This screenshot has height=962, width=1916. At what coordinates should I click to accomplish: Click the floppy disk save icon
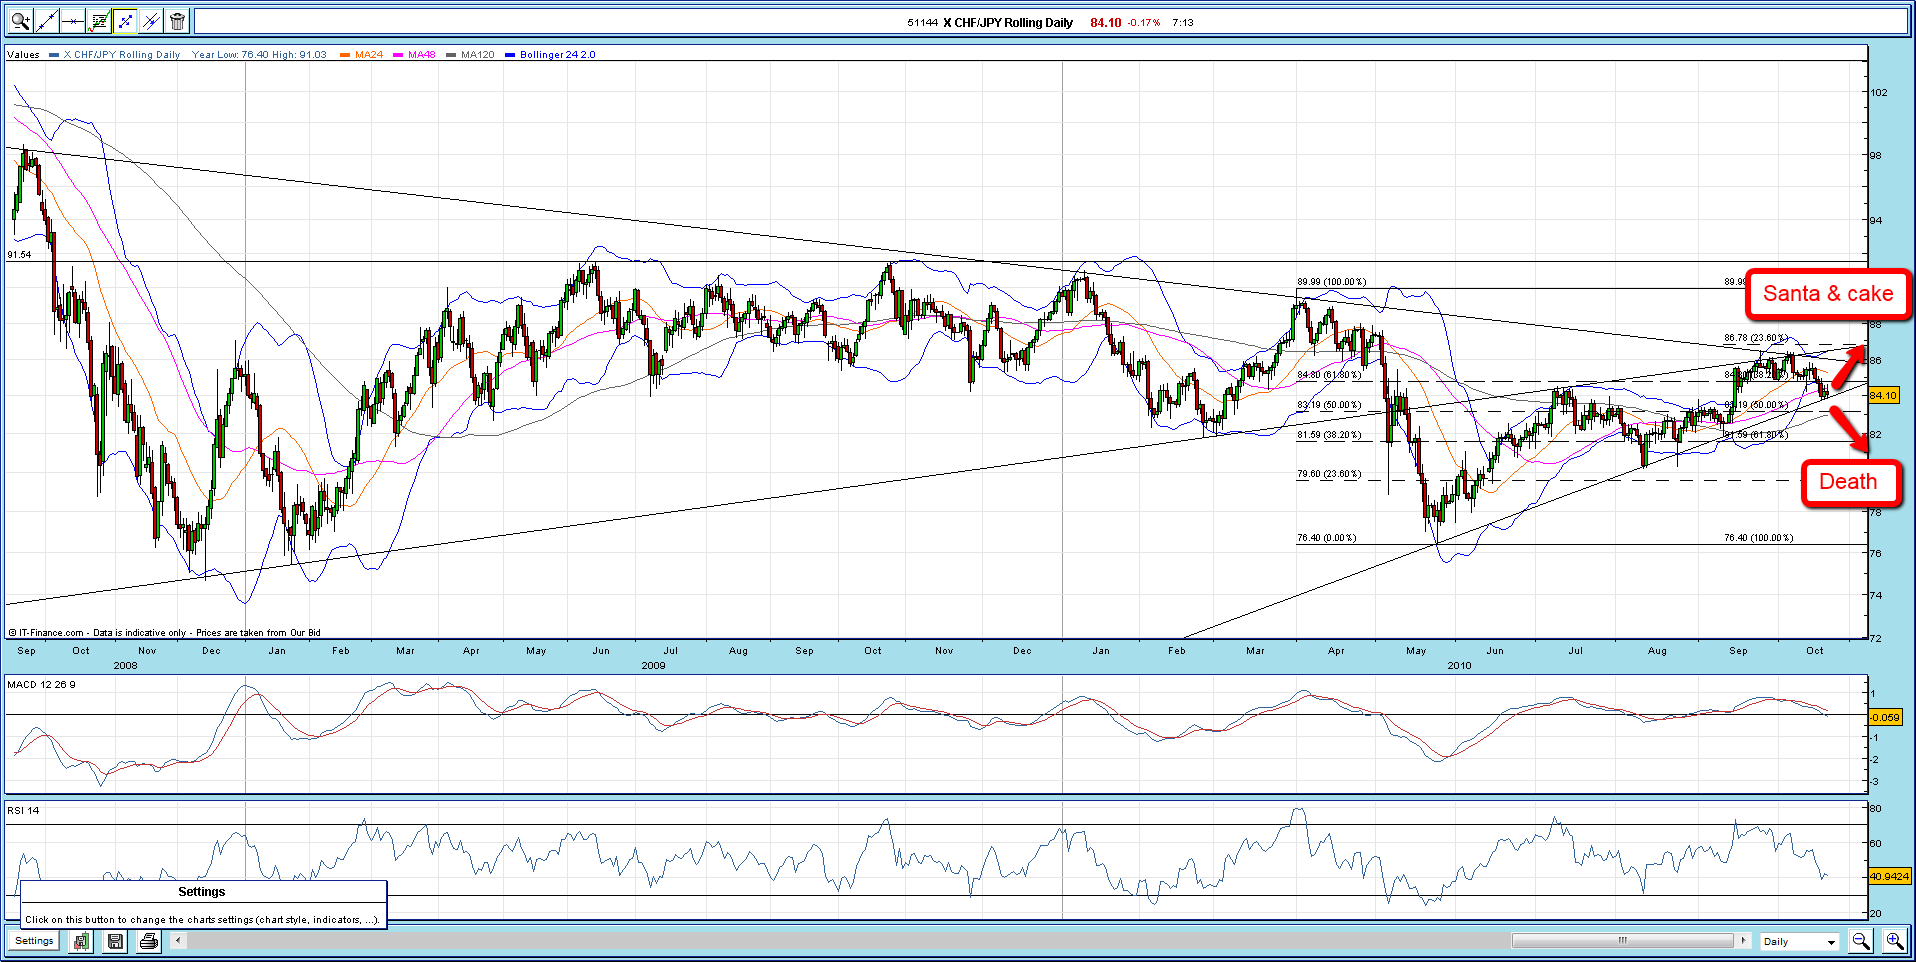(115, 941)
